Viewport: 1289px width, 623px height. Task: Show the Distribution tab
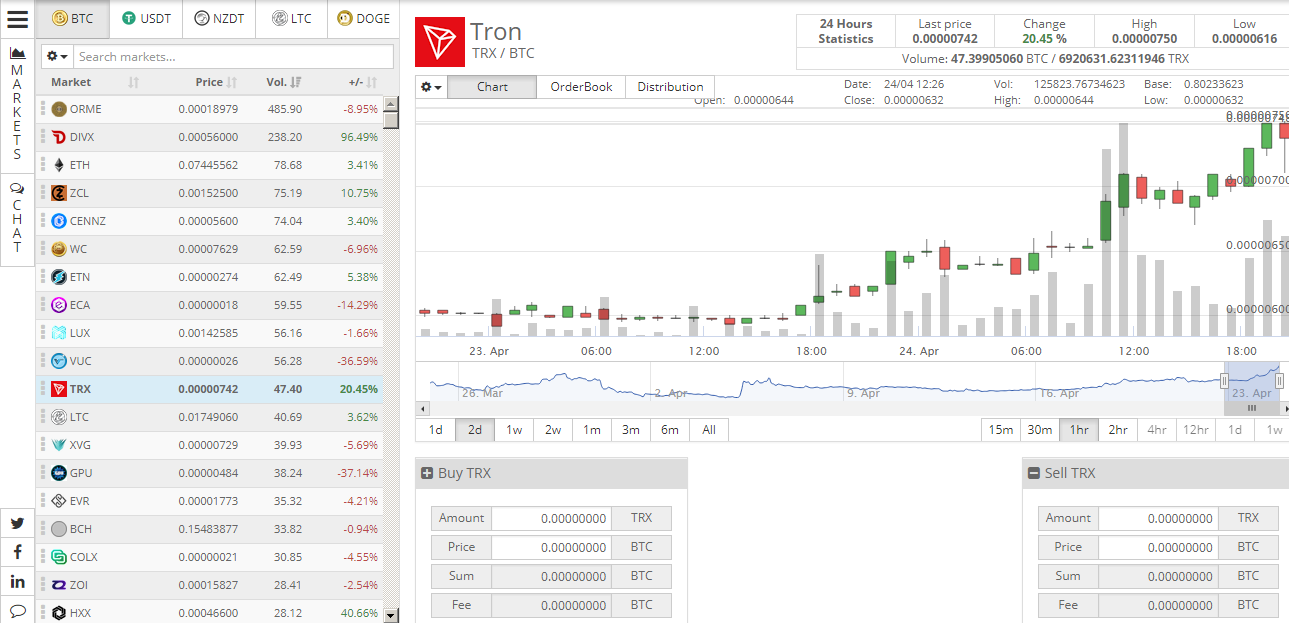point(670,87)
